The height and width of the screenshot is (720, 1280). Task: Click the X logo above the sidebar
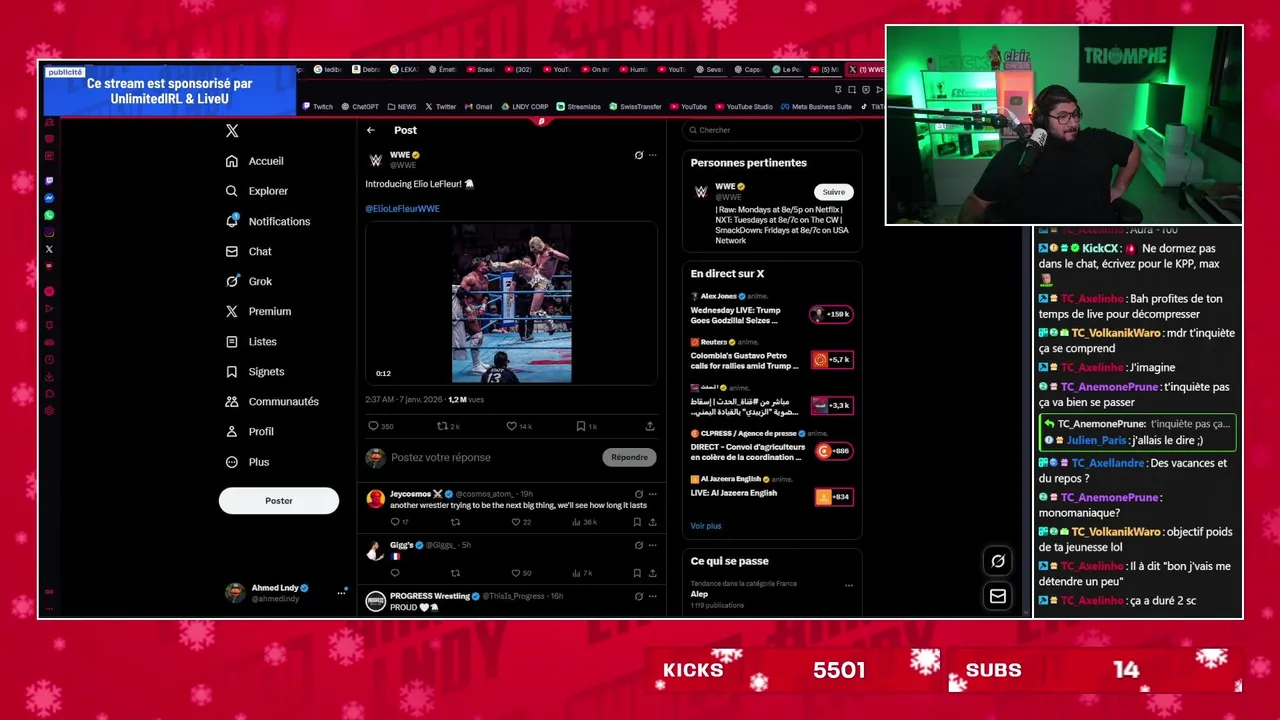(232, 131)
